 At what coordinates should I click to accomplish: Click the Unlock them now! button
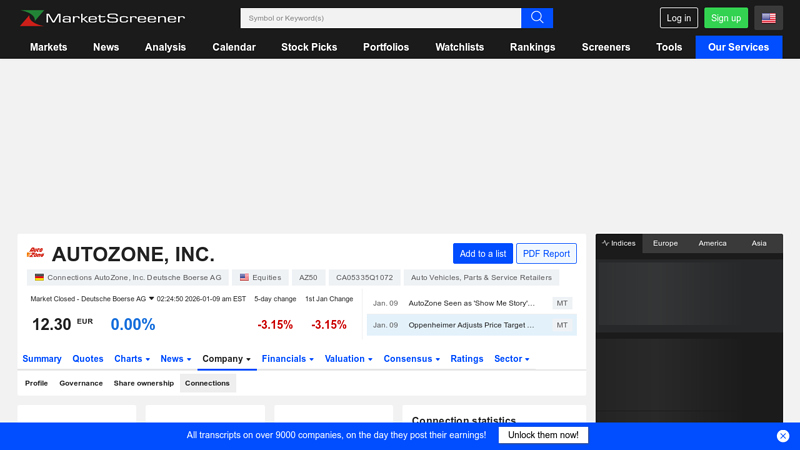click(543, 435)
